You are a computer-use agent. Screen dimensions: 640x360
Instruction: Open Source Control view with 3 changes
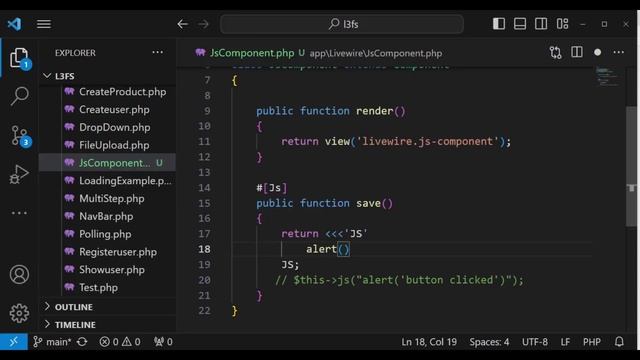(x=19, y=136)
